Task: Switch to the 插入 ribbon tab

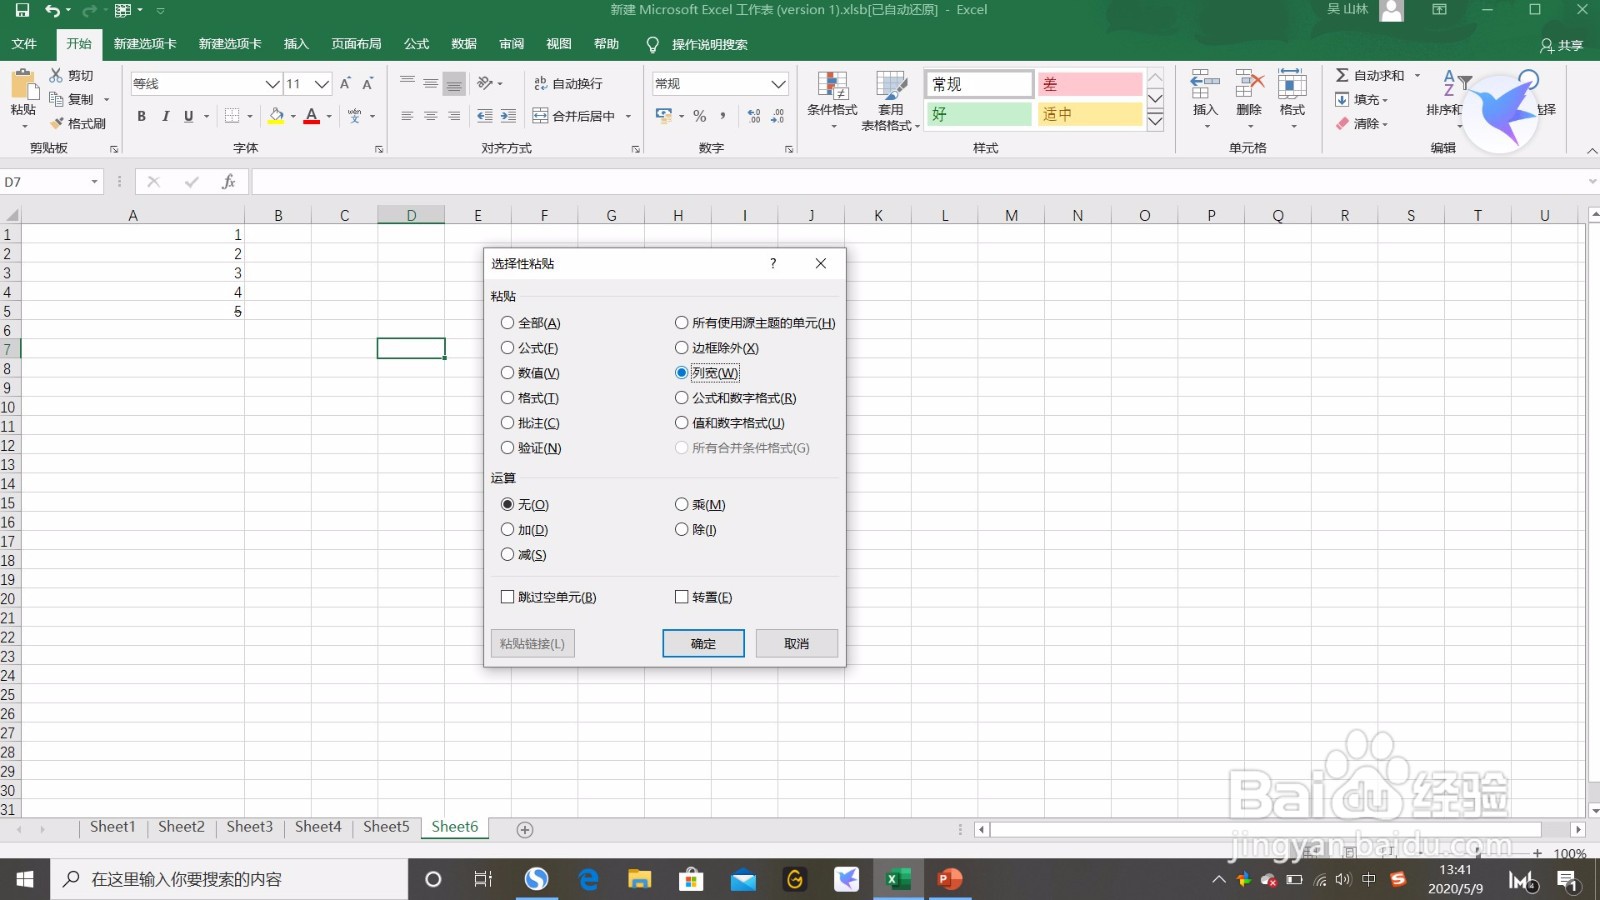Action: [296, 44]
